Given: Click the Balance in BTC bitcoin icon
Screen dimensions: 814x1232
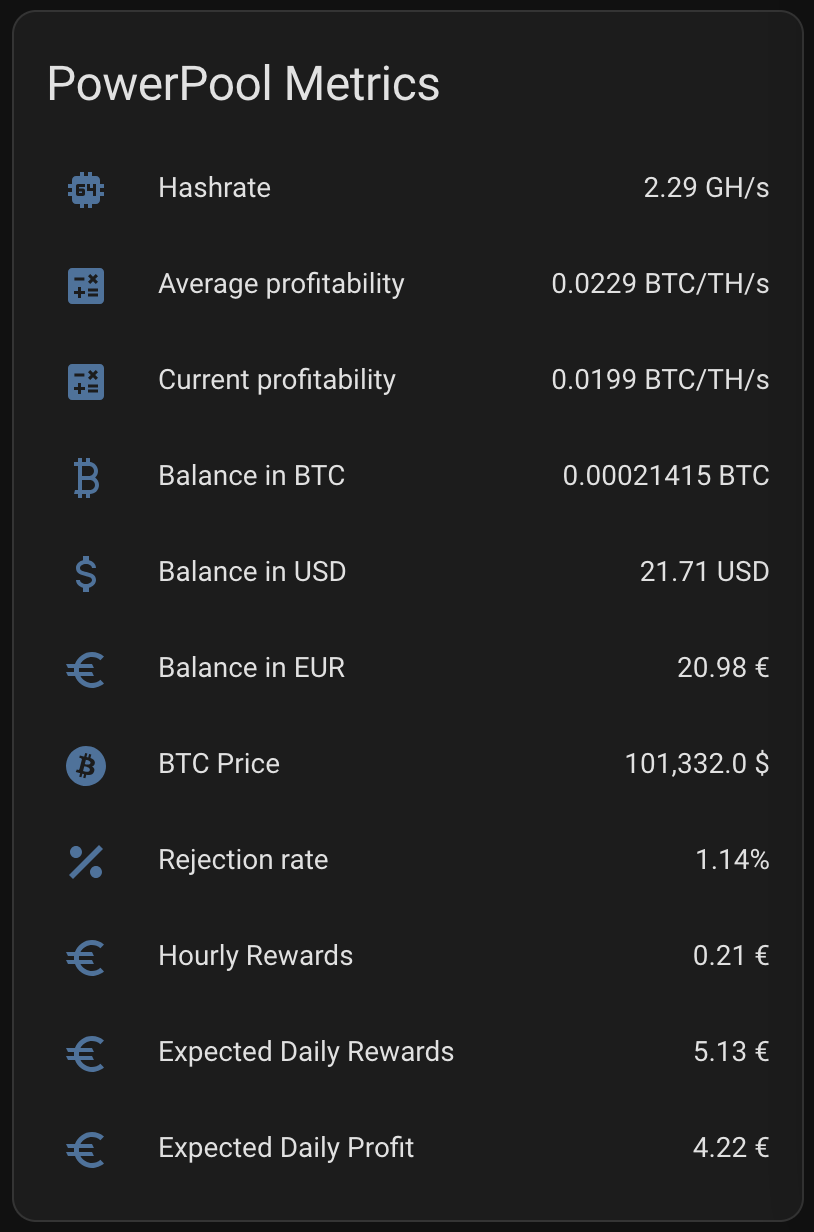Looking at the screenshot, I should click(x=86, y=477).
